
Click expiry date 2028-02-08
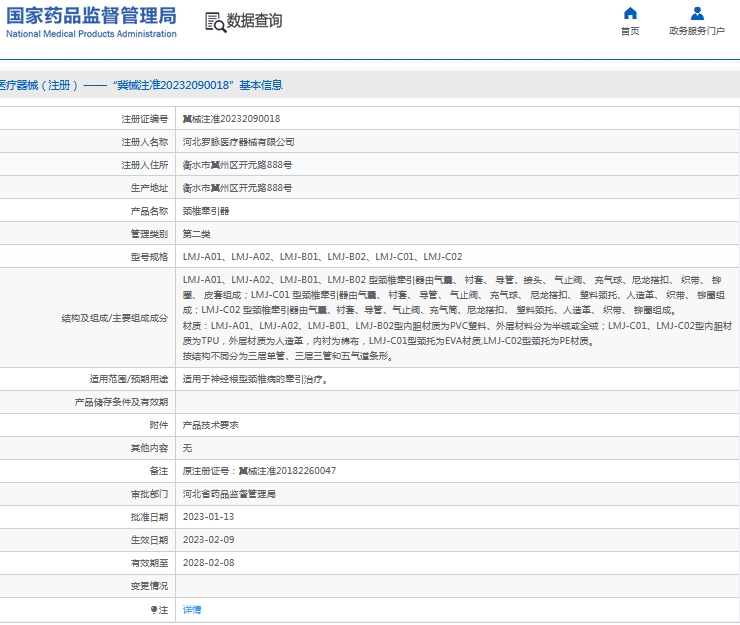[208, 563]
